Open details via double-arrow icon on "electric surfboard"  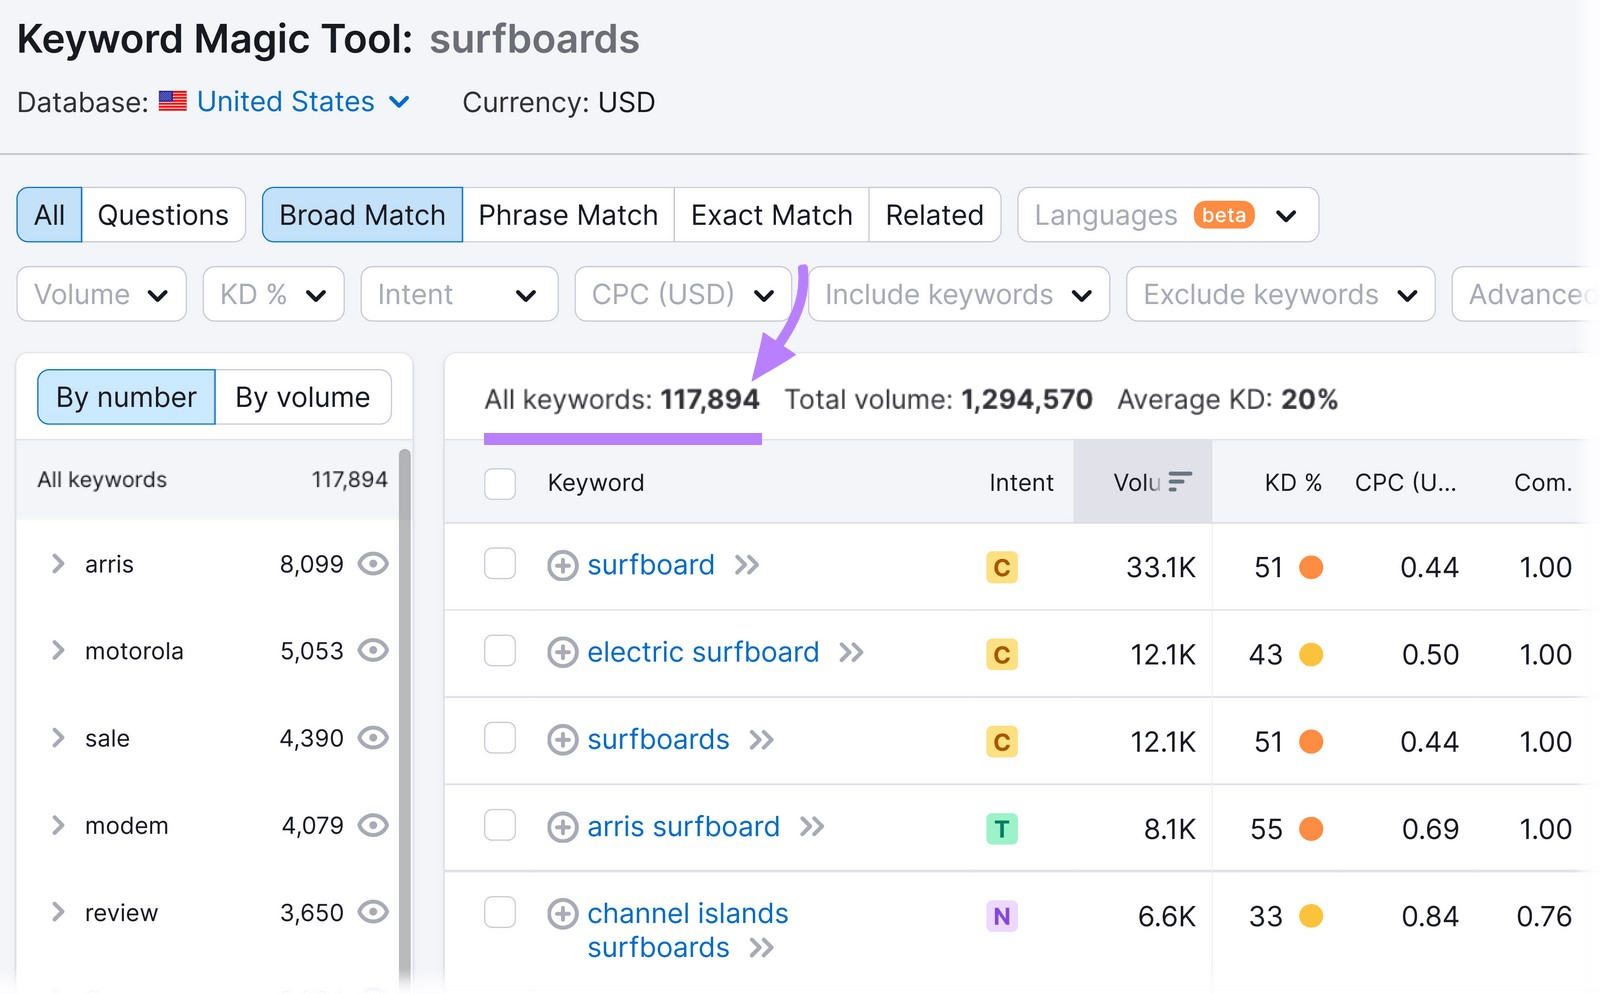(x=852, y=652)
